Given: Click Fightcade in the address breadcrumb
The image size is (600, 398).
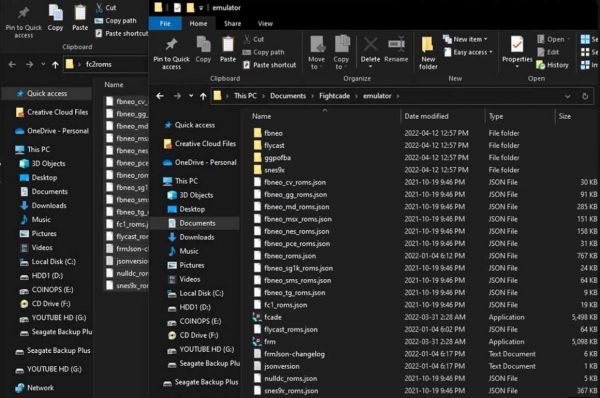Looking at the screenshot, I should [334, 96].
